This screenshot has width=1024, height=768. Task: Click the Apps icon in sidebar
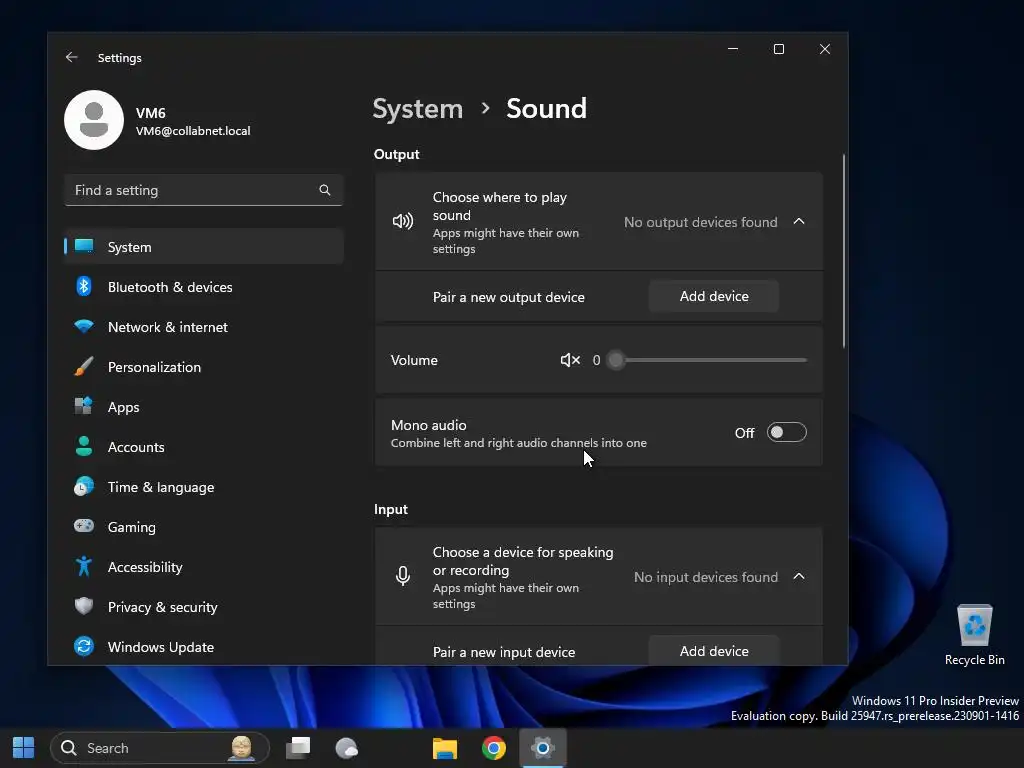84,406
